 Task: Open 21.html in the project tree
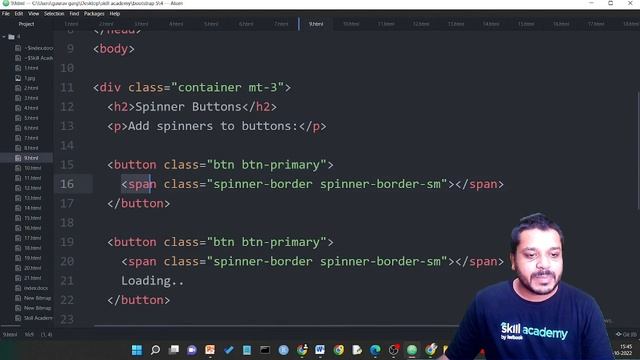tap(32, 278)
